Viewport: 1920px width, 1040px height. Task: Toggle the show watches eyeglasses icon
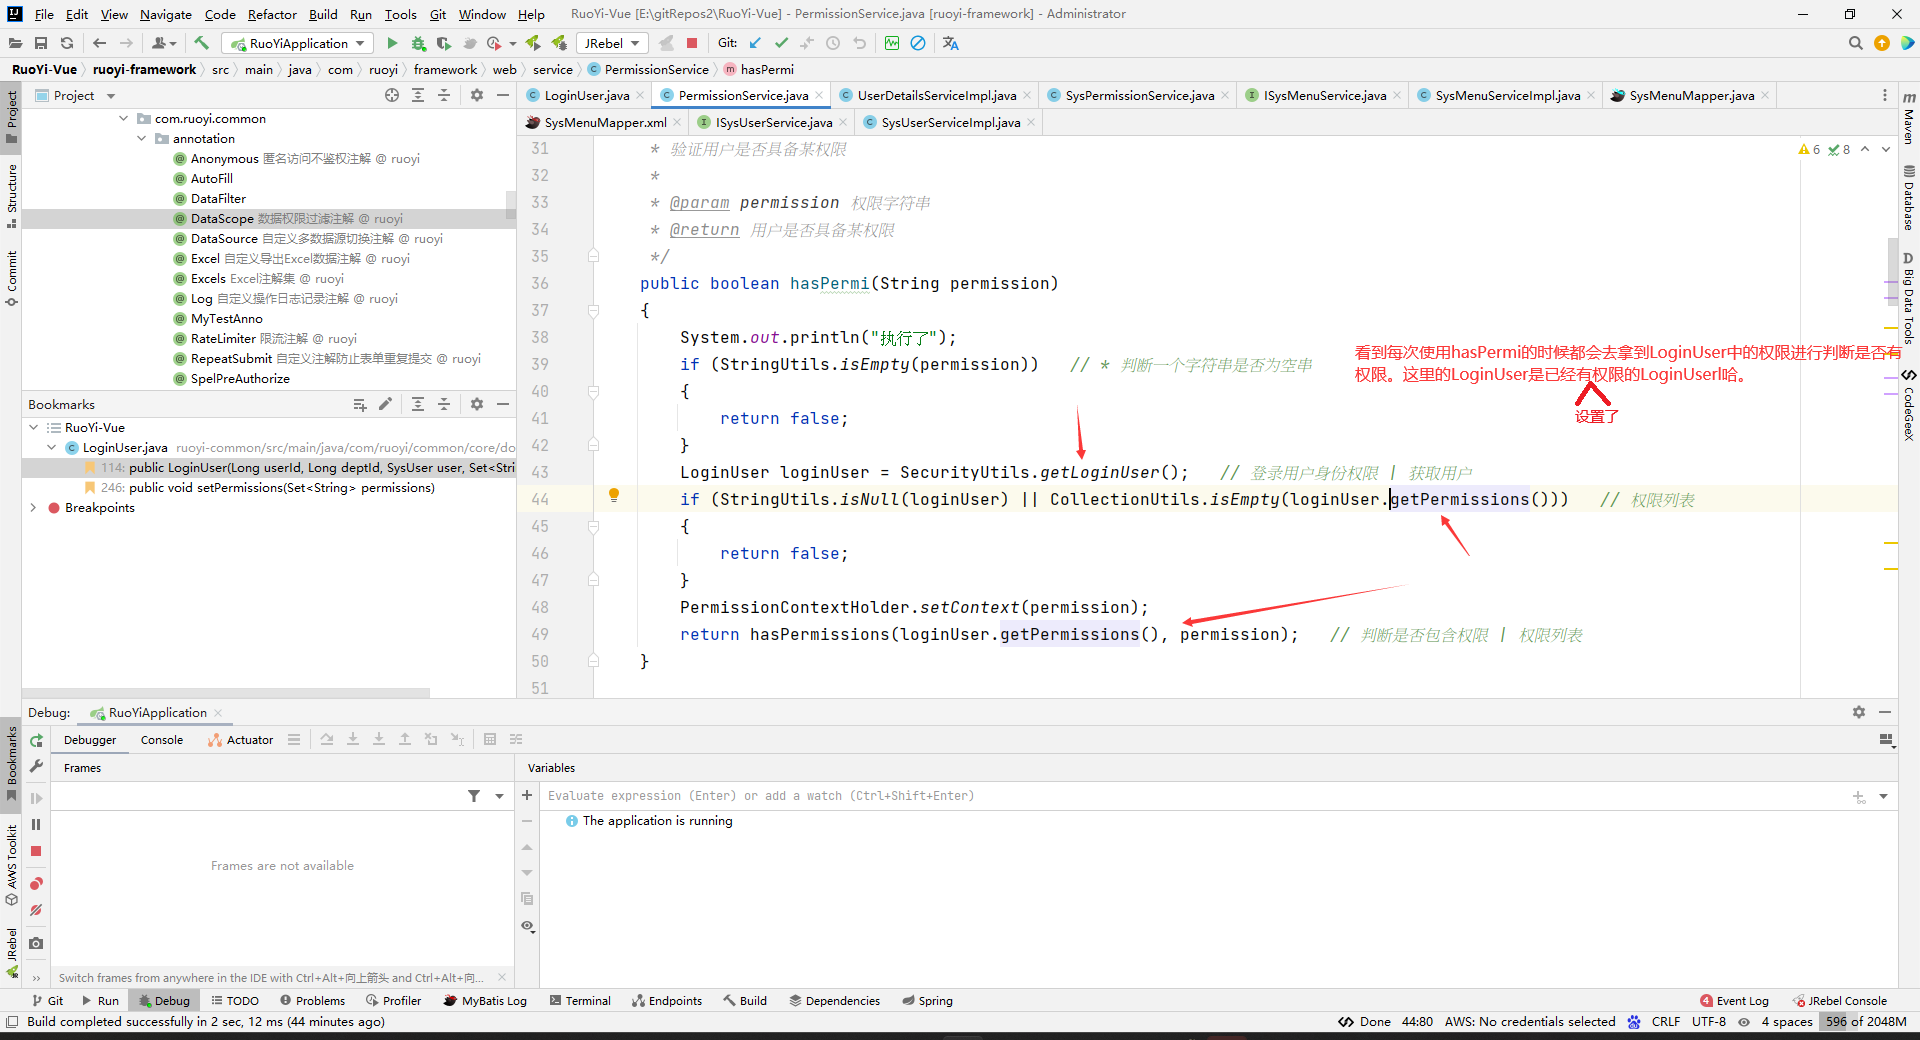point(527,926)
